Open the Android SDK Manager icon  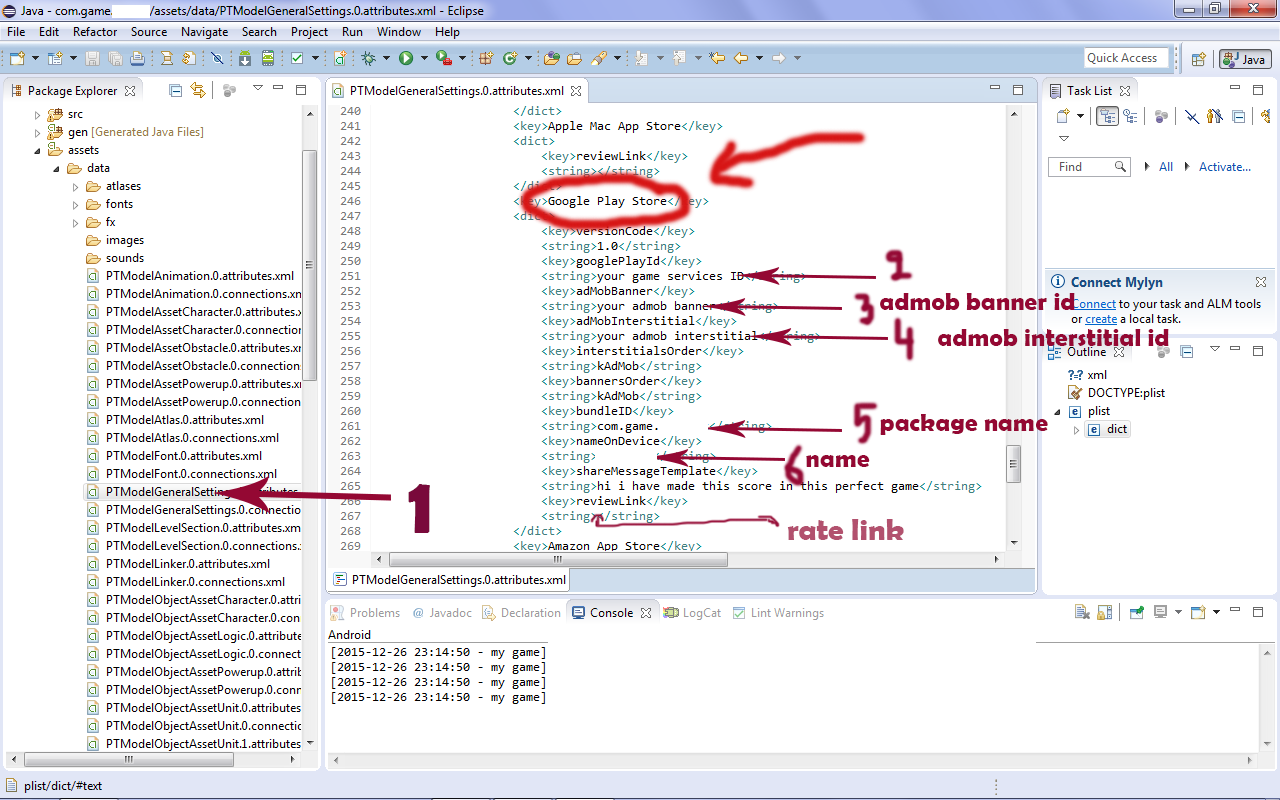[245, 59]
